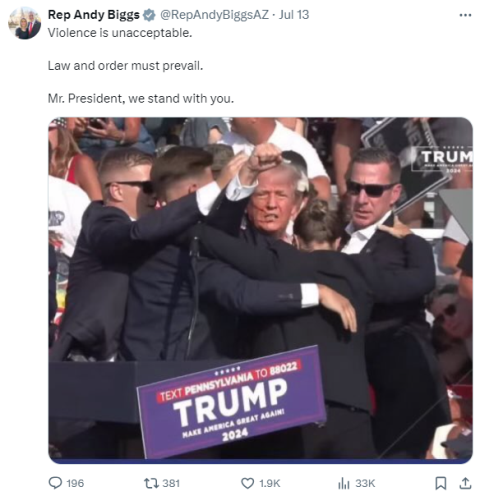This screenshot has width=480, height=496.
Task: Like the tweet with the heart icon
Action: (247, 483)
